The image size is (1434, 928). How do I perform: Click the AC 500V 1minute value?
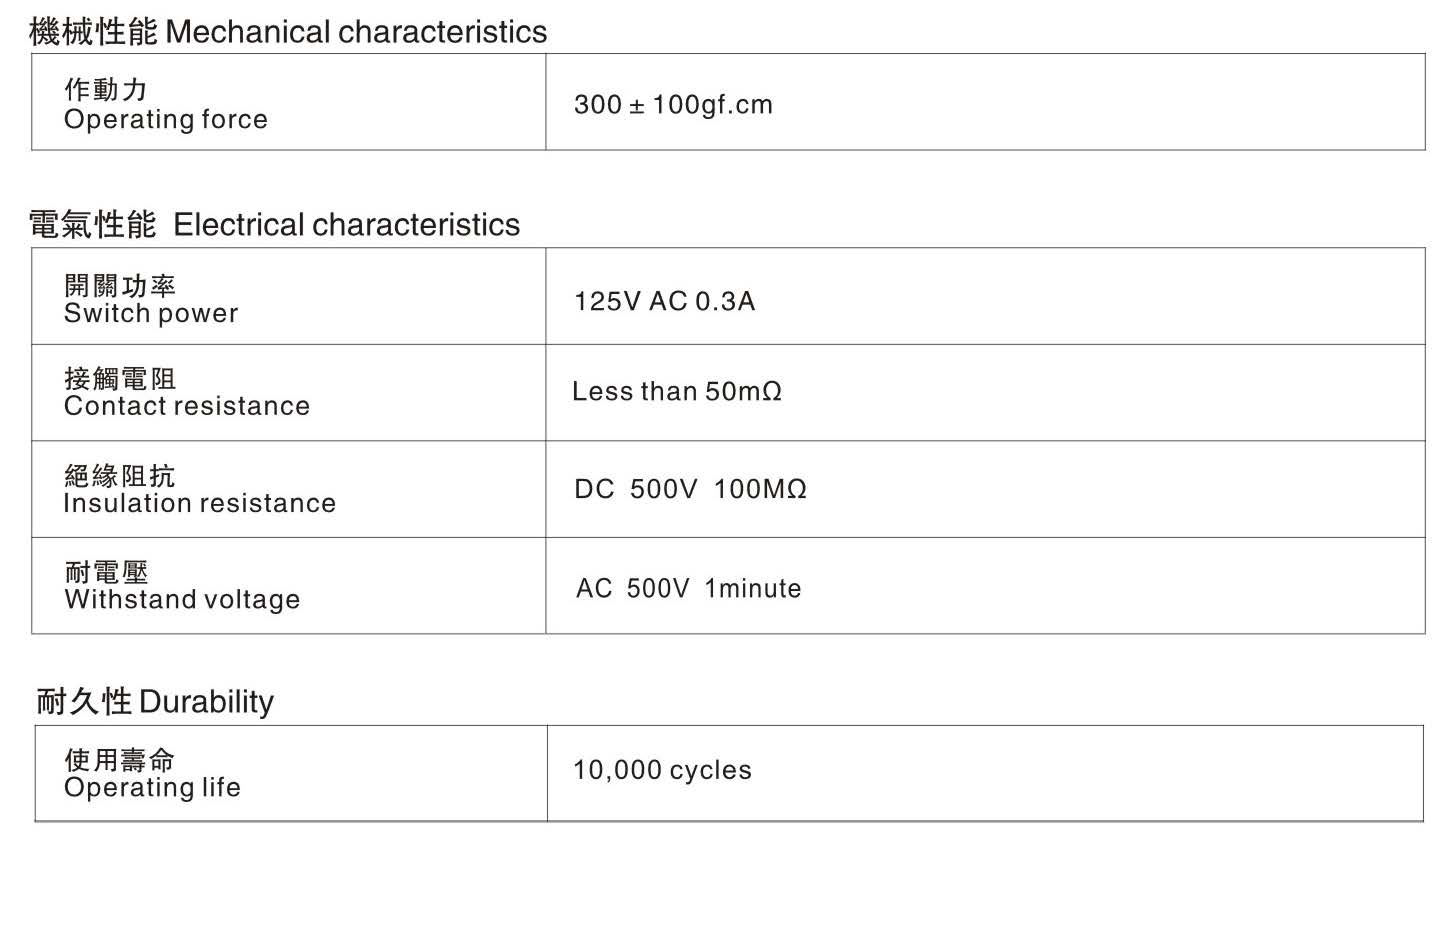click(x=688, y=588)
